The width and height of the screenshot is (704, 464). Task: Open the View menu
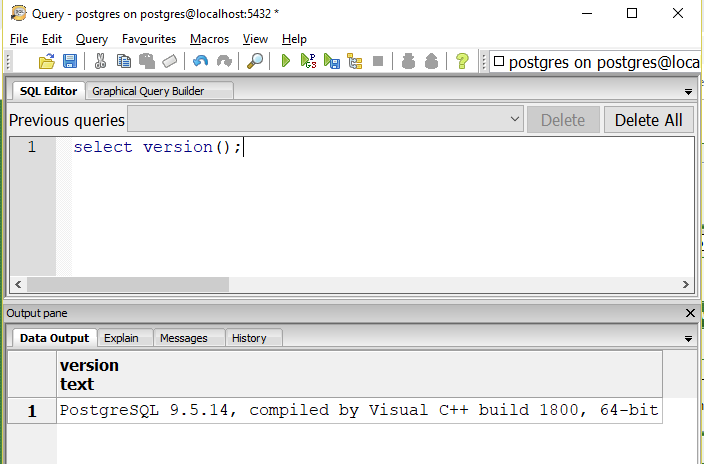click(255, 39)
